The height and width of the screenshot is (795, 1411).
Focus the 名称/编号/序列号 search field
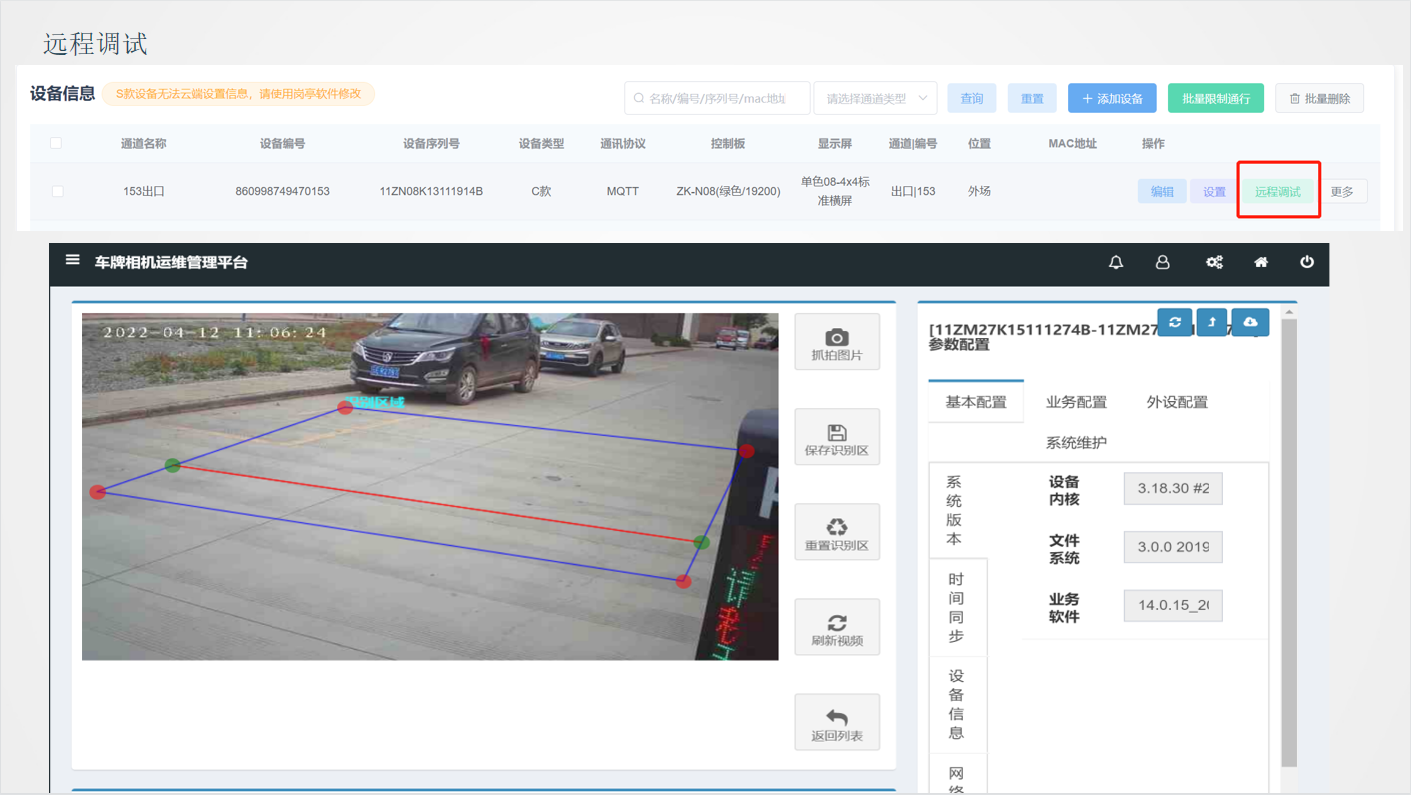click(x=717, y=98)
